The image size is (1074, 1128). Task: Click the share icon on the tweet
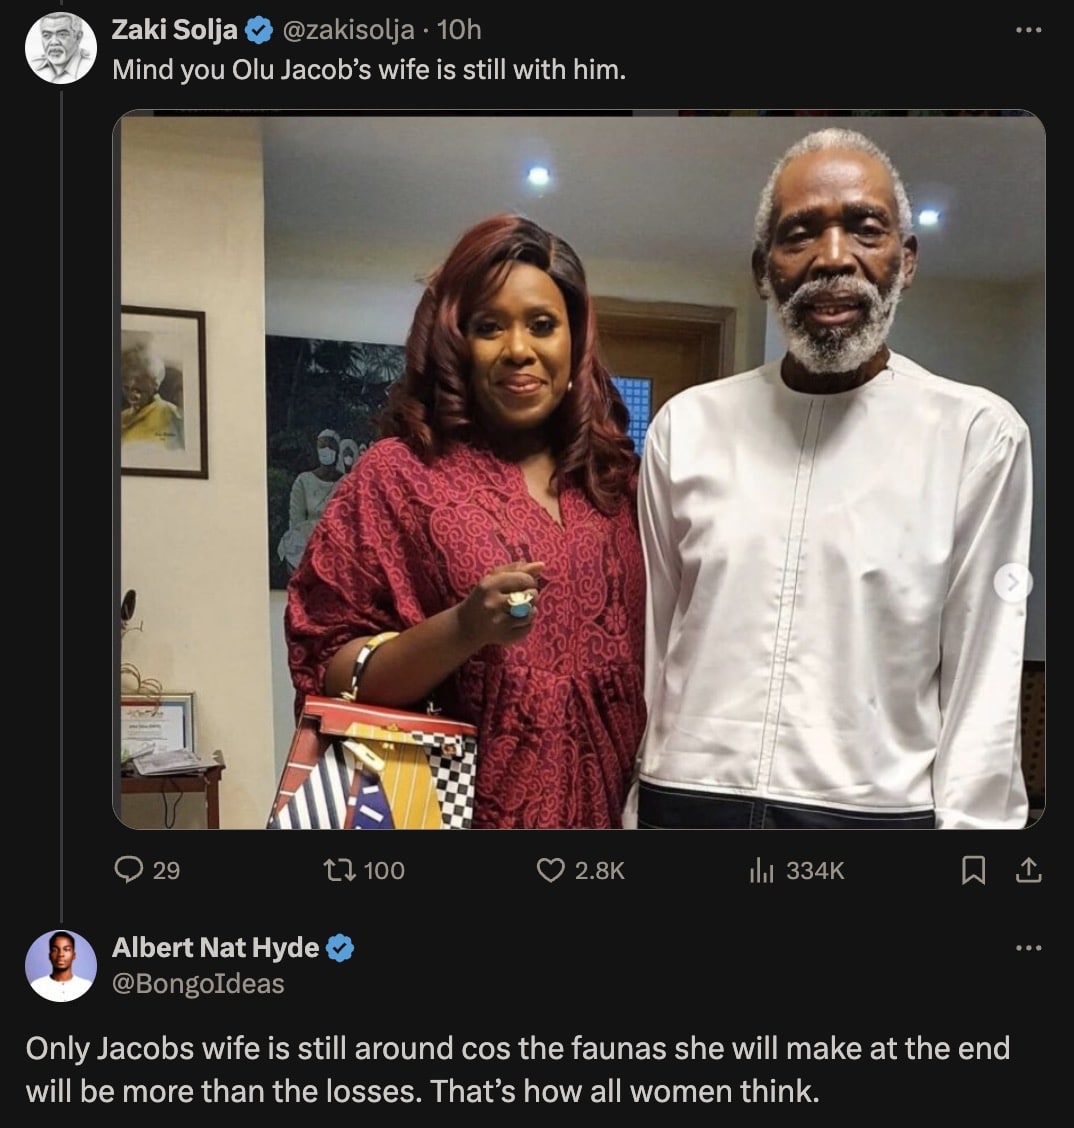(x=1028, y=872)
